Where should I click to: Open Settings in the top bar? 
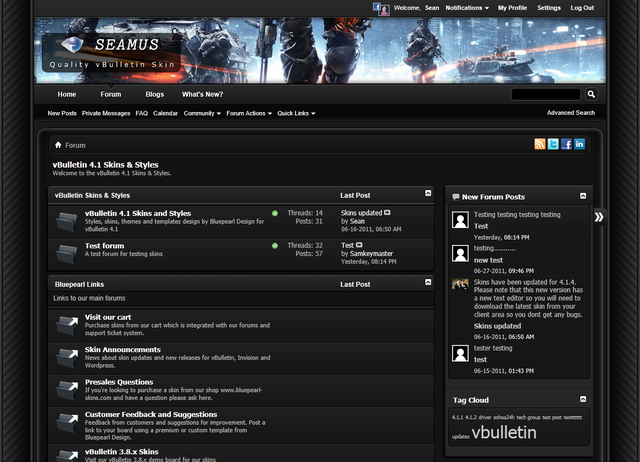point(549,8)
